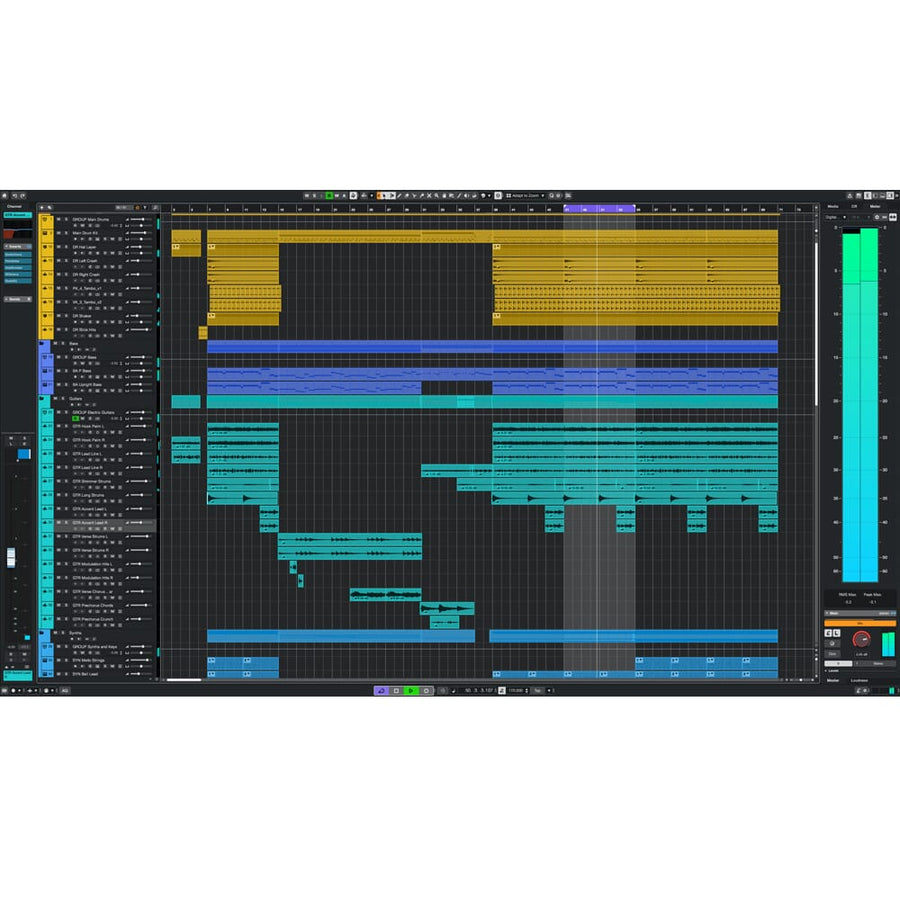Open the Meter tab in the right zone
Screen dimensions: 900x900
874,206
